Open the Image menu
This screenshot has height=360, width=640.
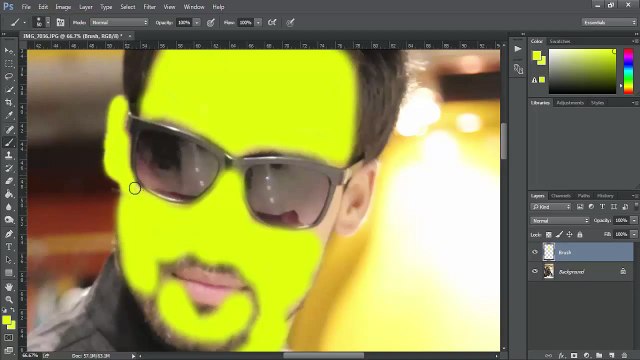pos(63,7)
